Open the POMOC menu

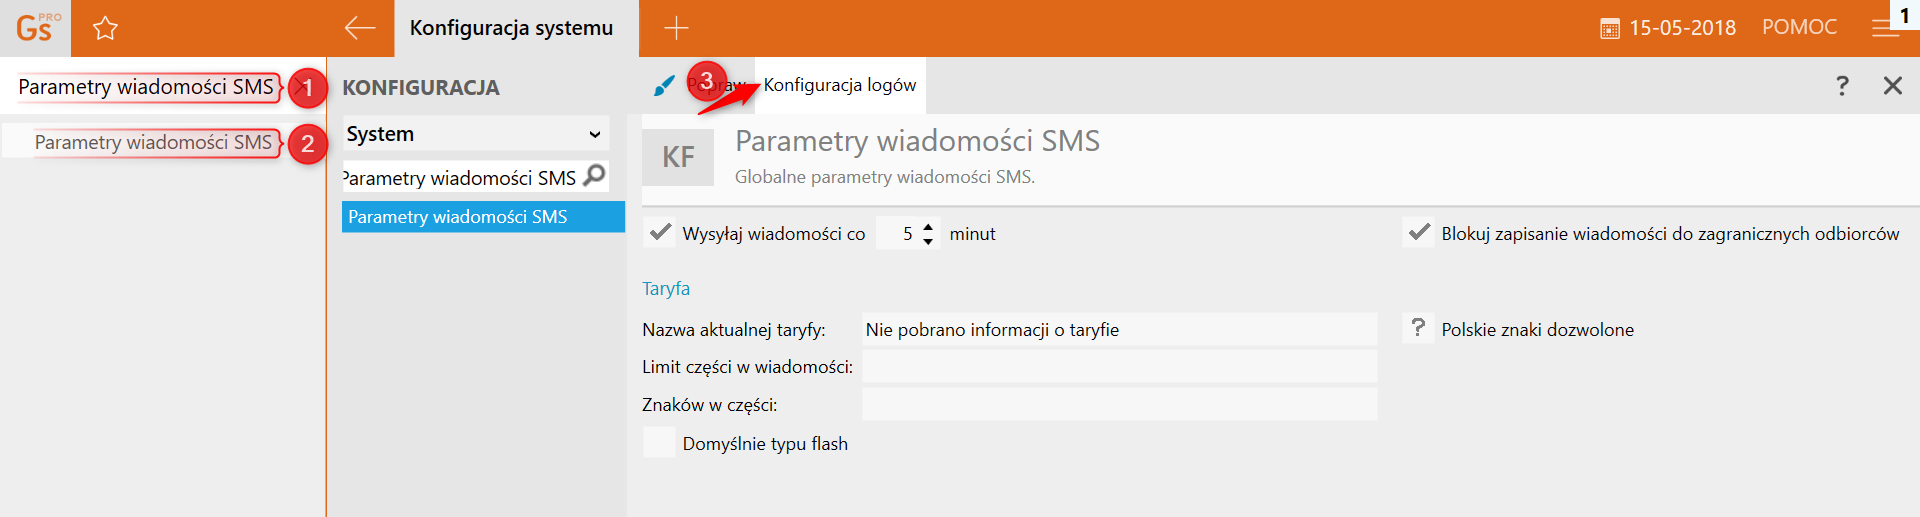tap(1799, 28)
